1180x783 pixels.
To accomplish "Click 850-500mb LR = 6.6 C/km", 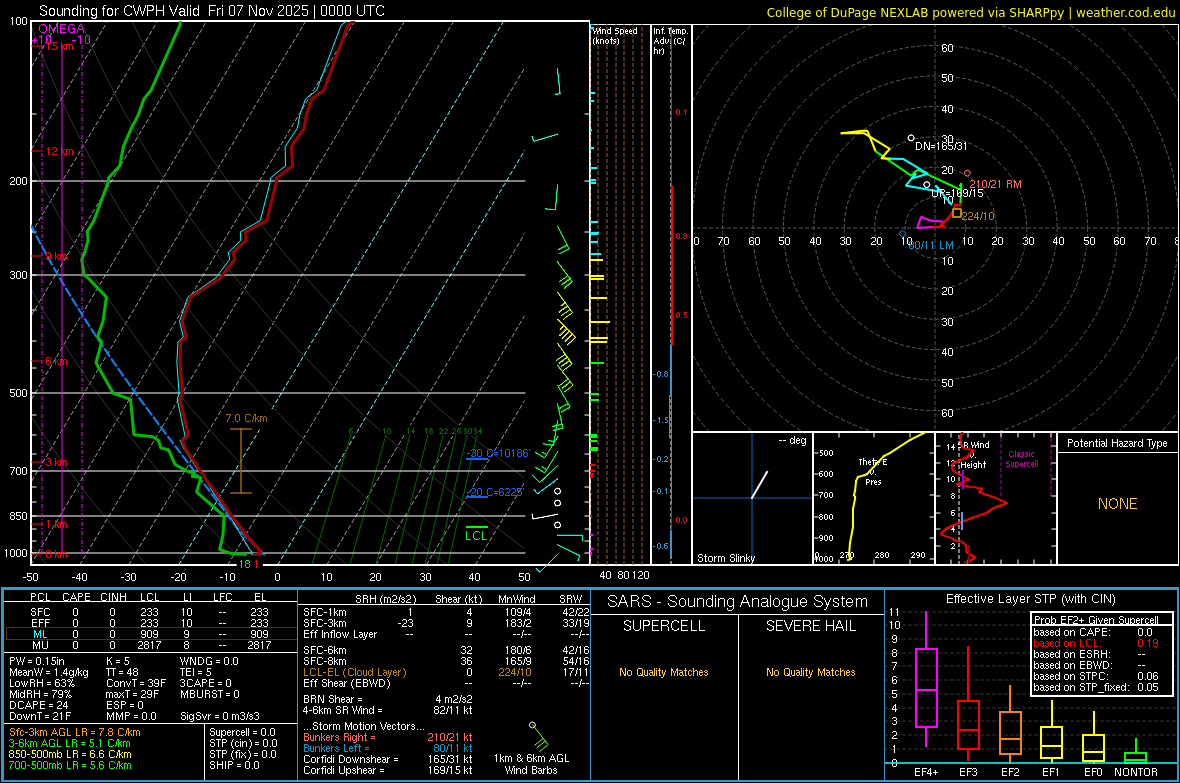I will click(70, 754).
